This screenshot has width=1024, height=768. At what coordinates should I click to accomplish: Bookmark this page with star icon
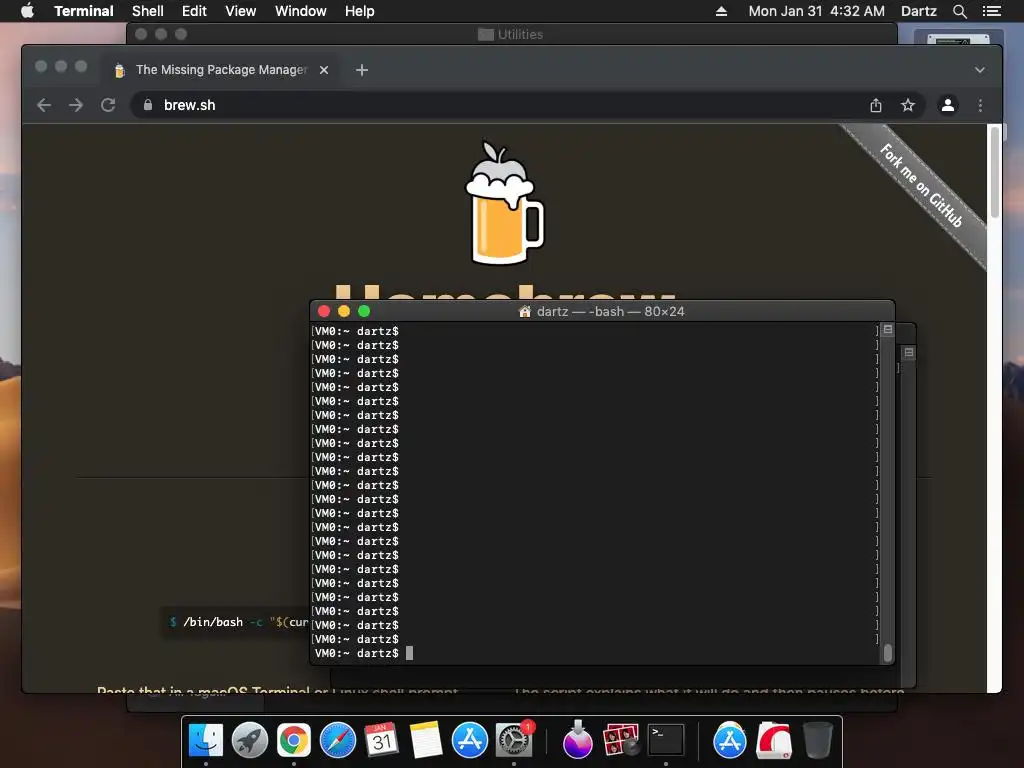908,105
